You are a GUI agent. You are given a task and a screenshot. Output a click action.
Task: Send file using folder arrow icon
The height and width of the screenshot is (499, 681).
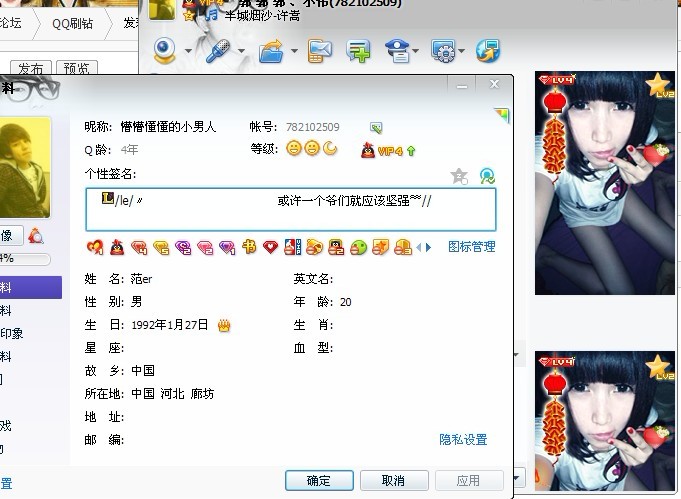[271, 51]
